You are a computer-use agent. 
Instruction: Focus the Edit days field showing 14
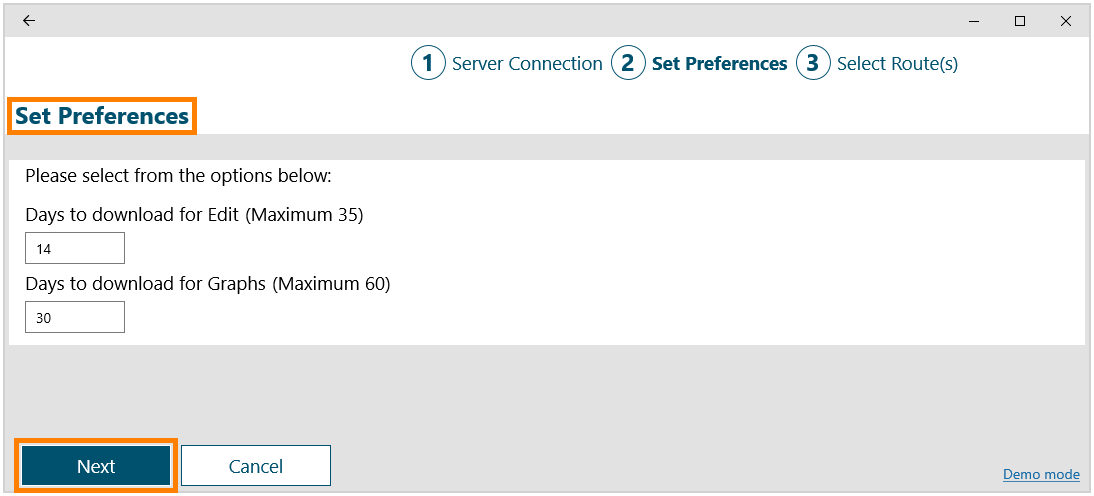coord(75,248)
